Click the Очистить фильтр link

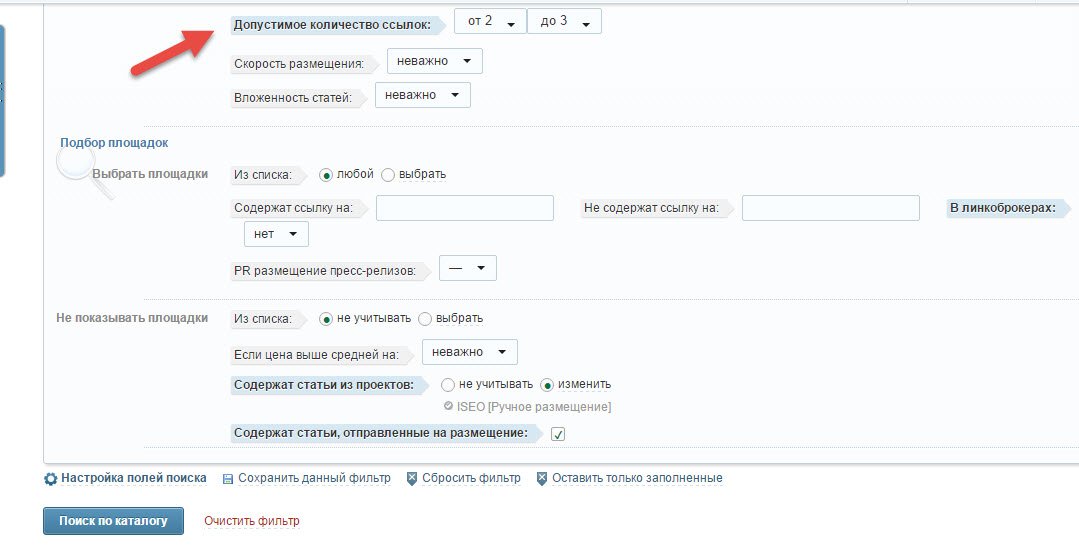click(252, 521)
